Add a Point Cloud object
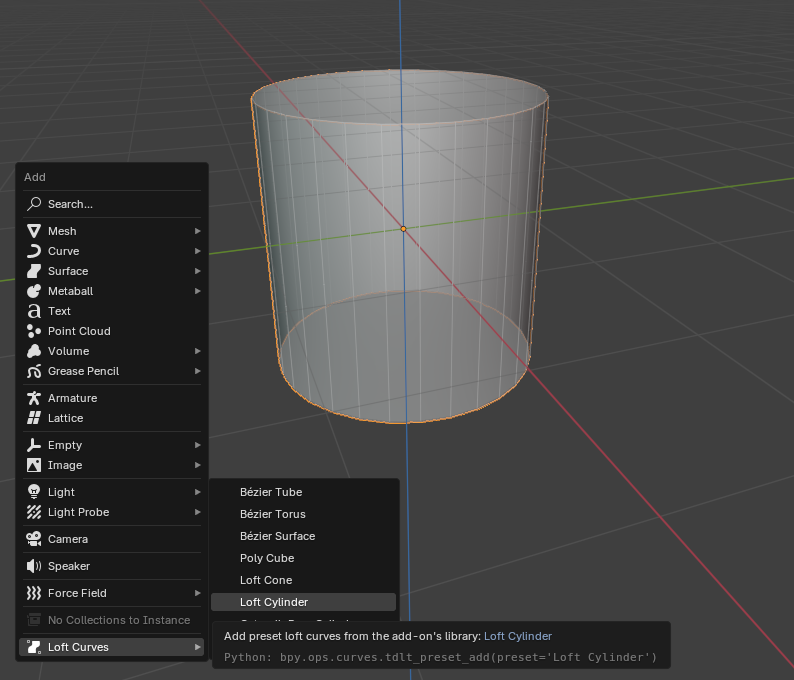The width and height of the screenshot is (794, 680). pos(112,331)
